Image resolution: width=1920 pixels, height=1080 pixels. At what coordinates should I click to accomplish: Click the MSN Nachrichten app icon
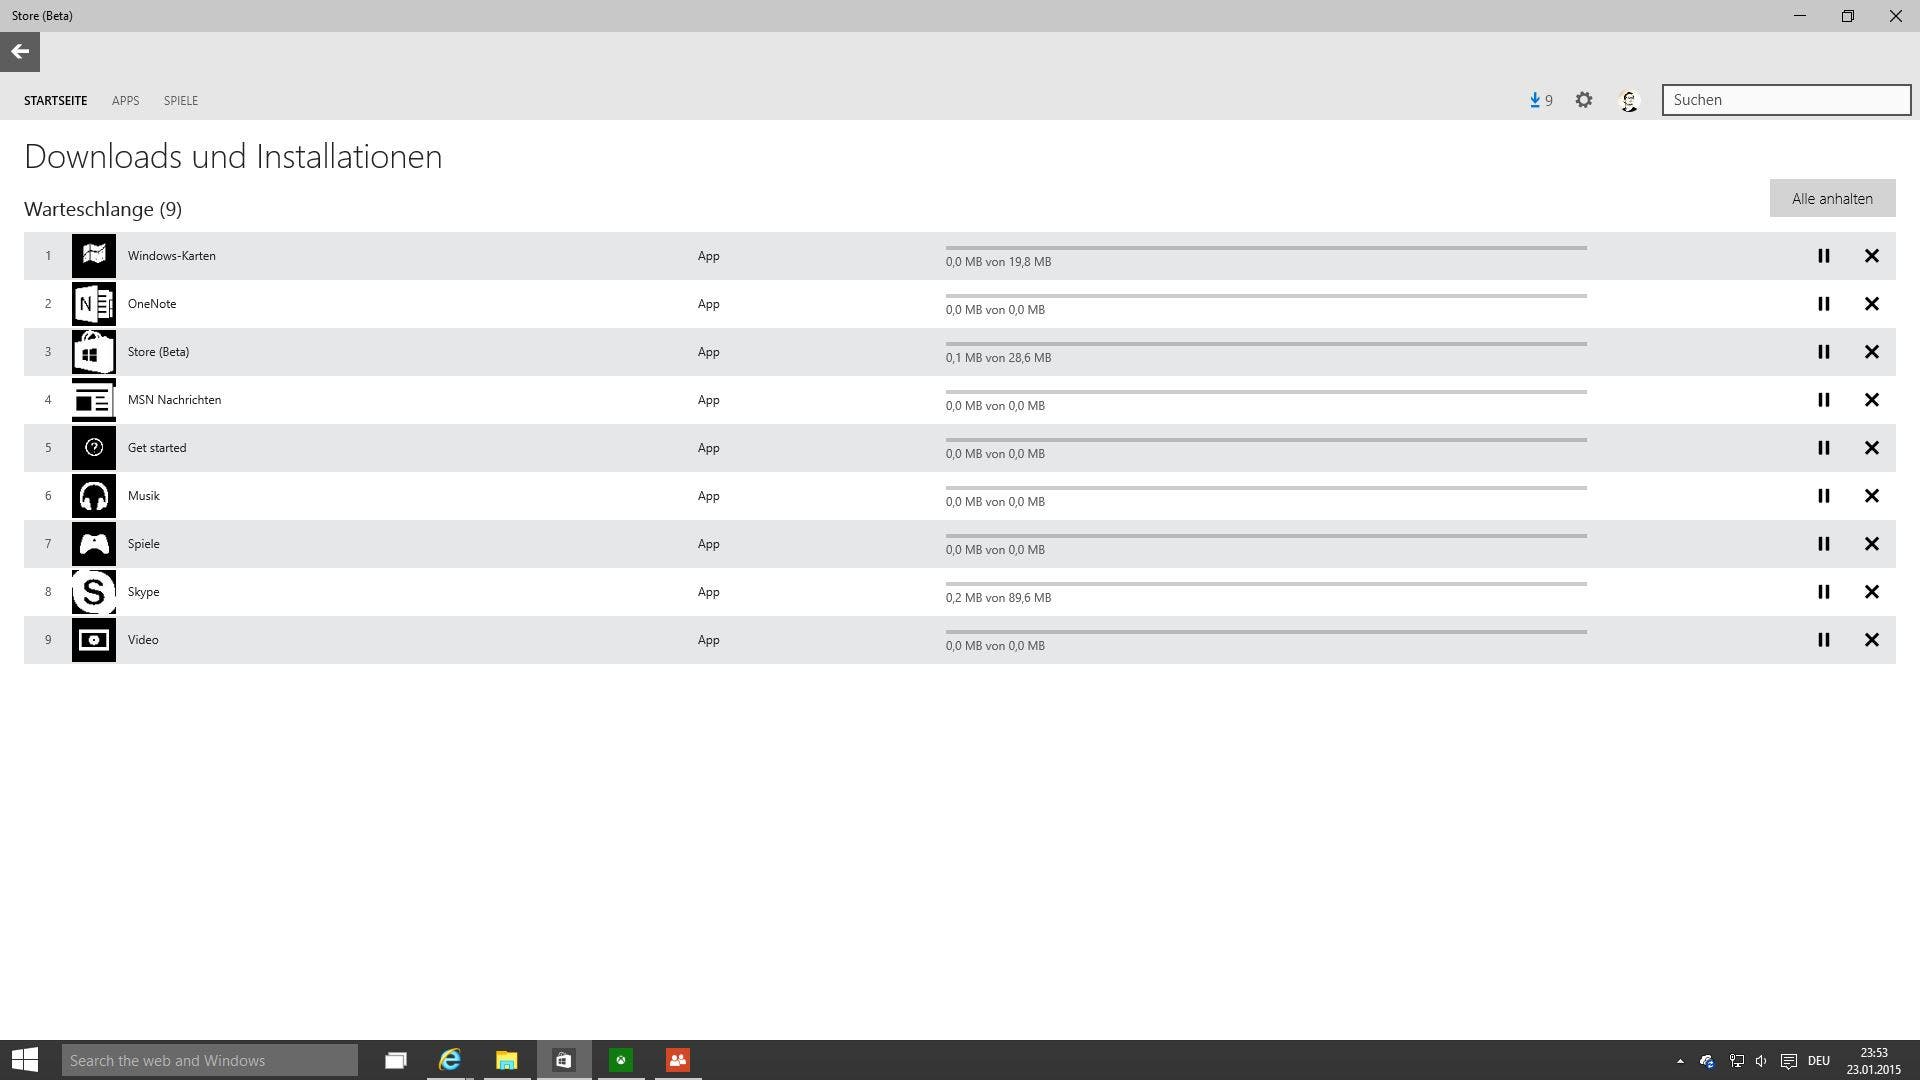tap(94, 400)
